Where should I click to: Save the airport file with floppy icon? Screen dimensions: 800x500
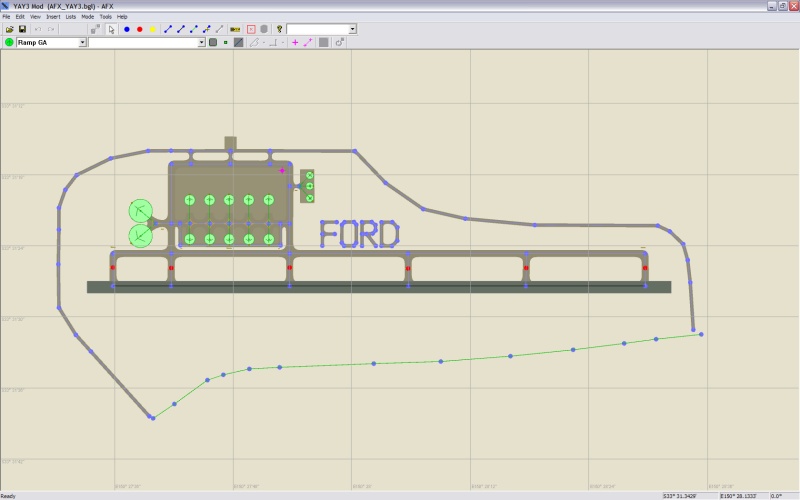coord(22,29)
